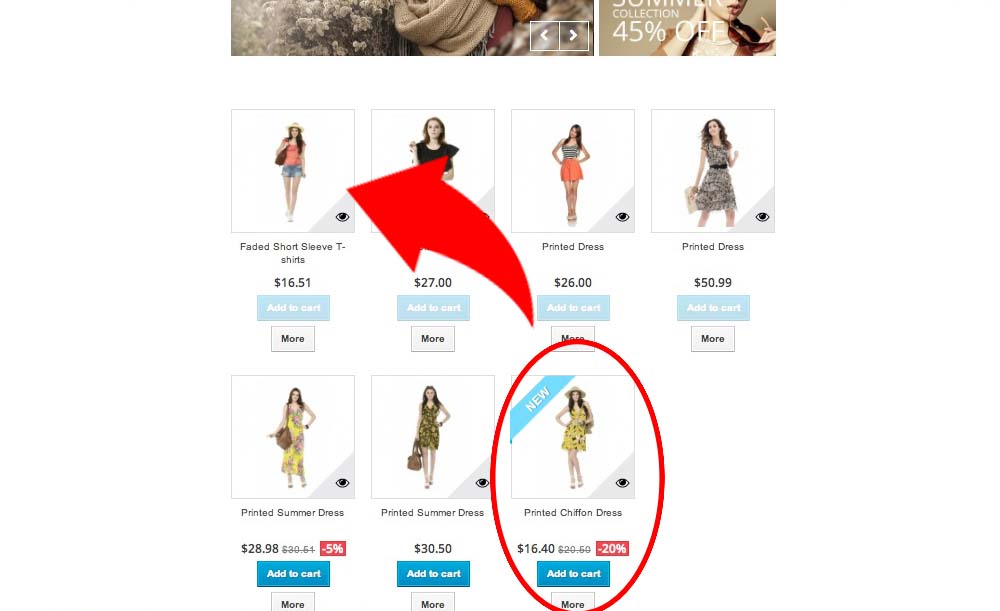Quick view the $28.98 Printed Summer Dress
Image resolution: width=1000 pixels, height=611 pixels.
pyautogui.click(x=342, y=483)
